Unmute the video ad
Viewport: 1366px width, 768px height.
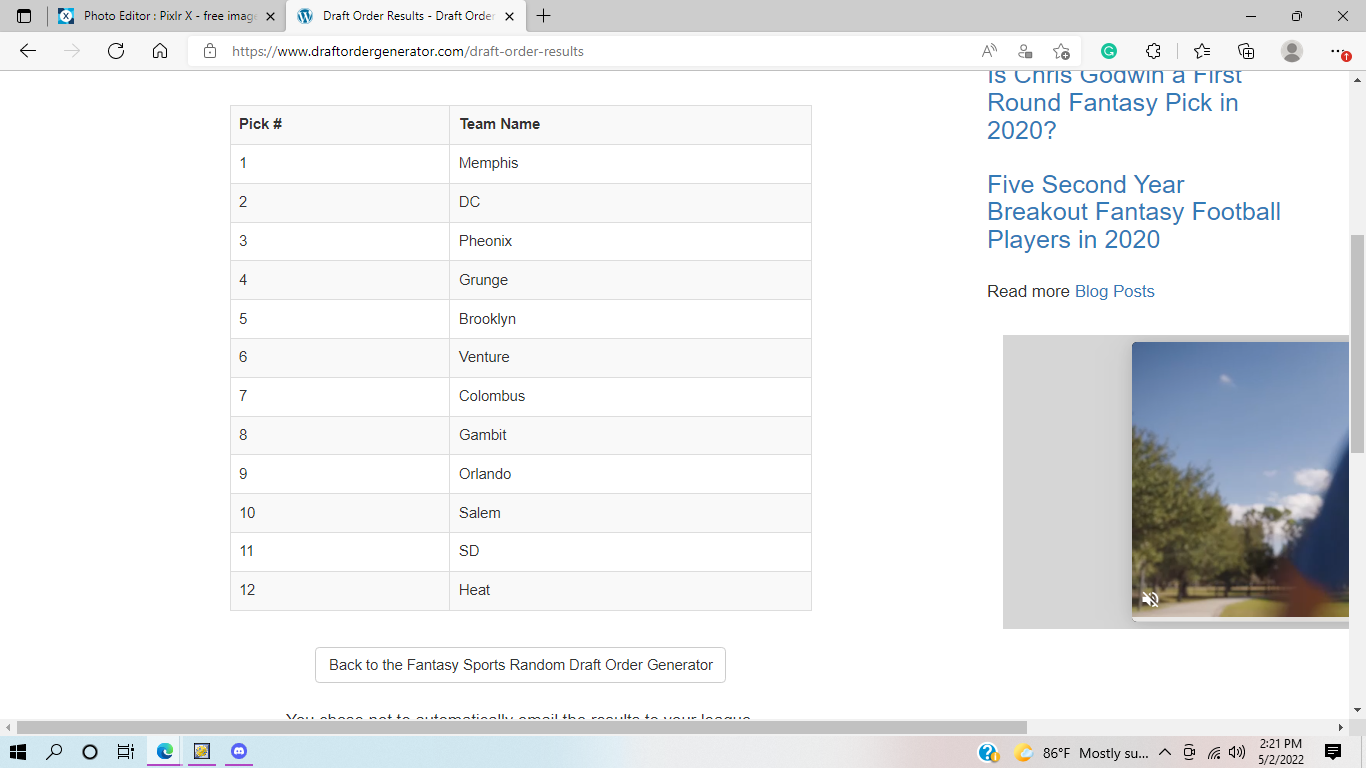pos(1151,599)
